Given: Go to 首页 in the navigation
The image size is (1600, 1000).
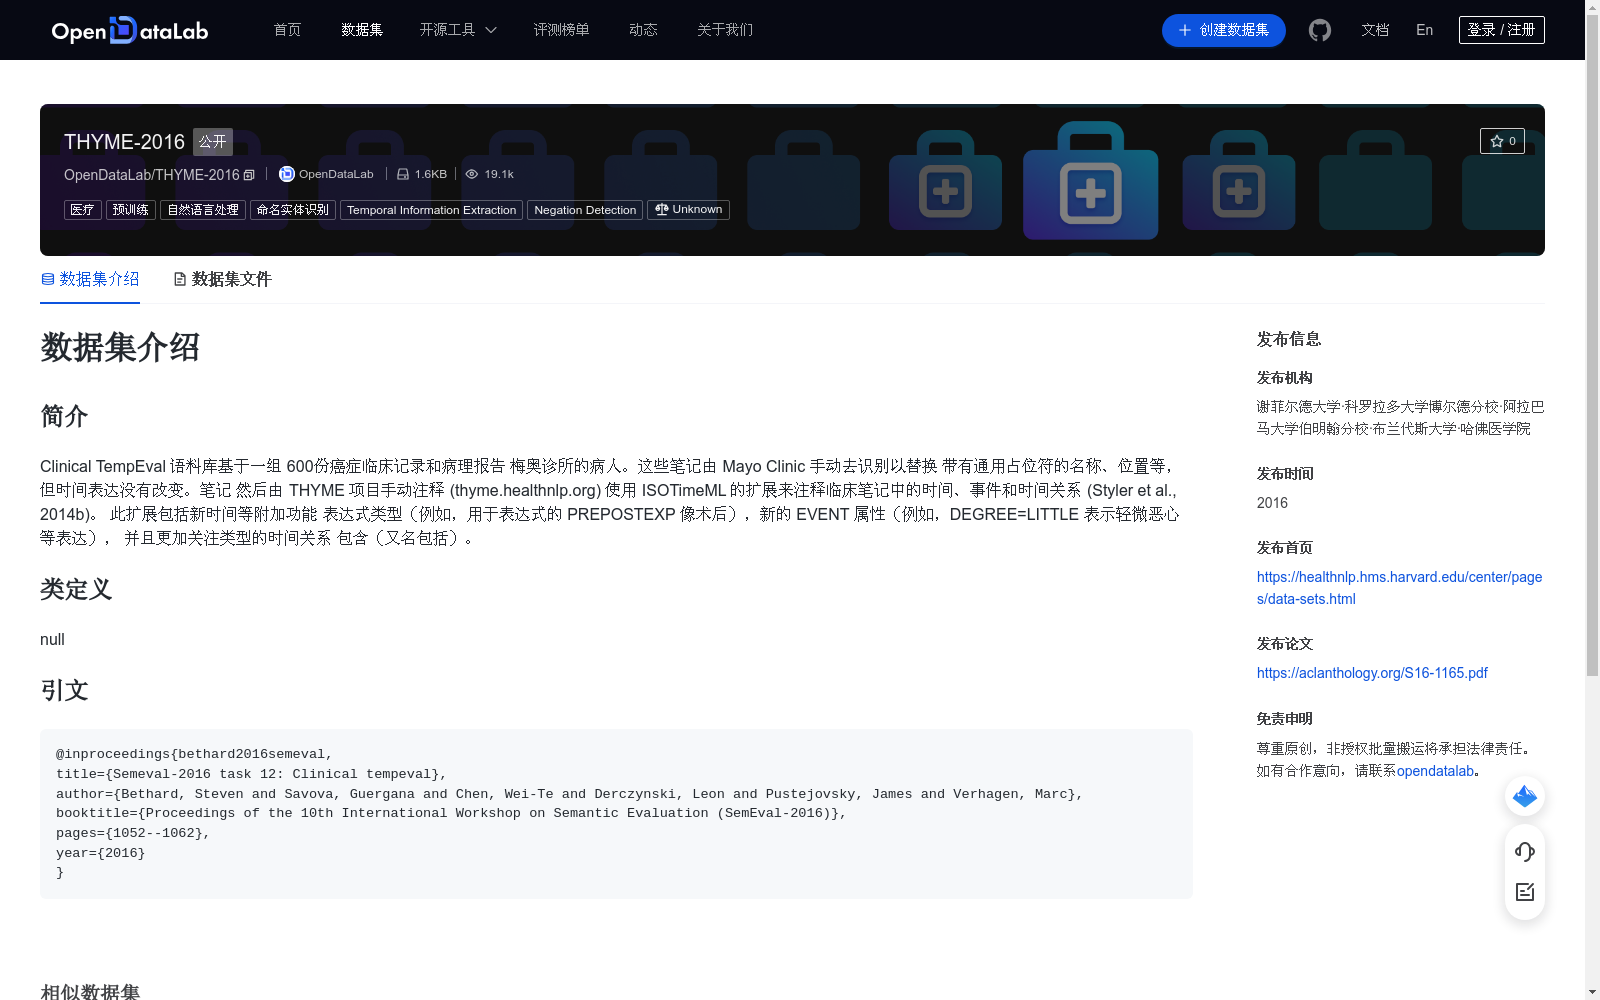Looking at the screenshot, I should 287,30.
